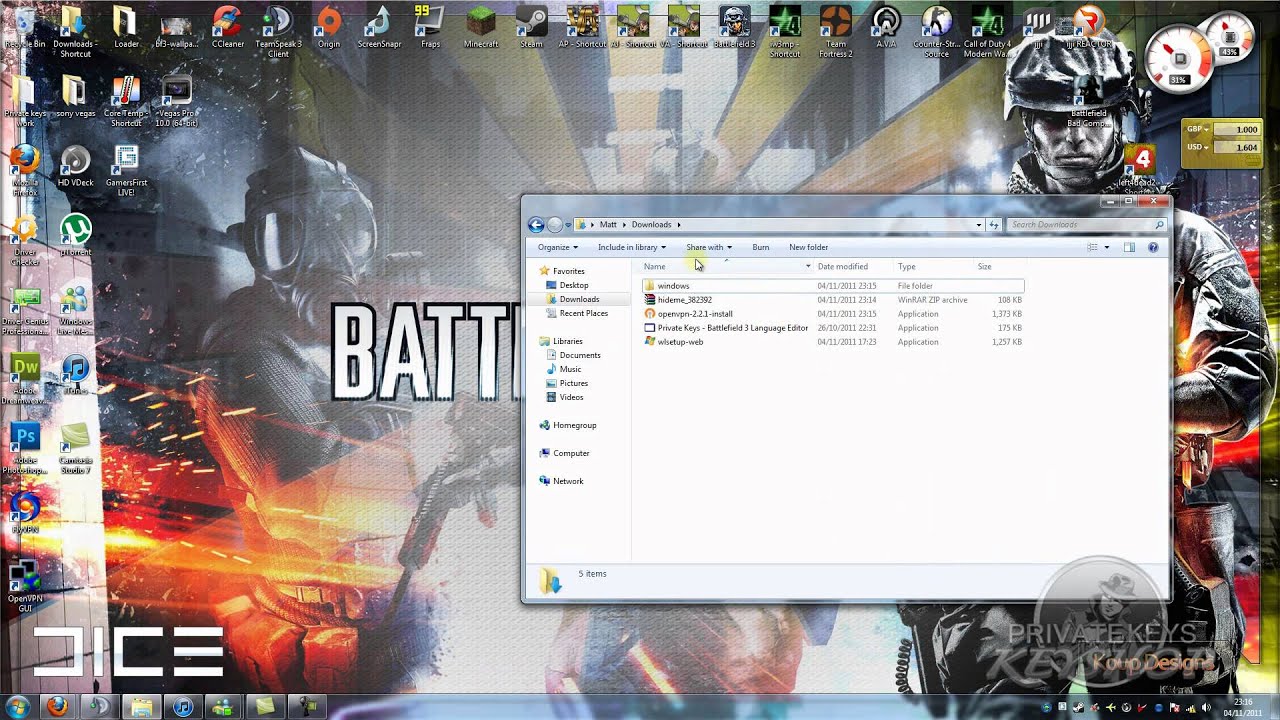Click the Driver Checker desktop icon
This screenshot has height=720, width=1280.
point(25,240)
